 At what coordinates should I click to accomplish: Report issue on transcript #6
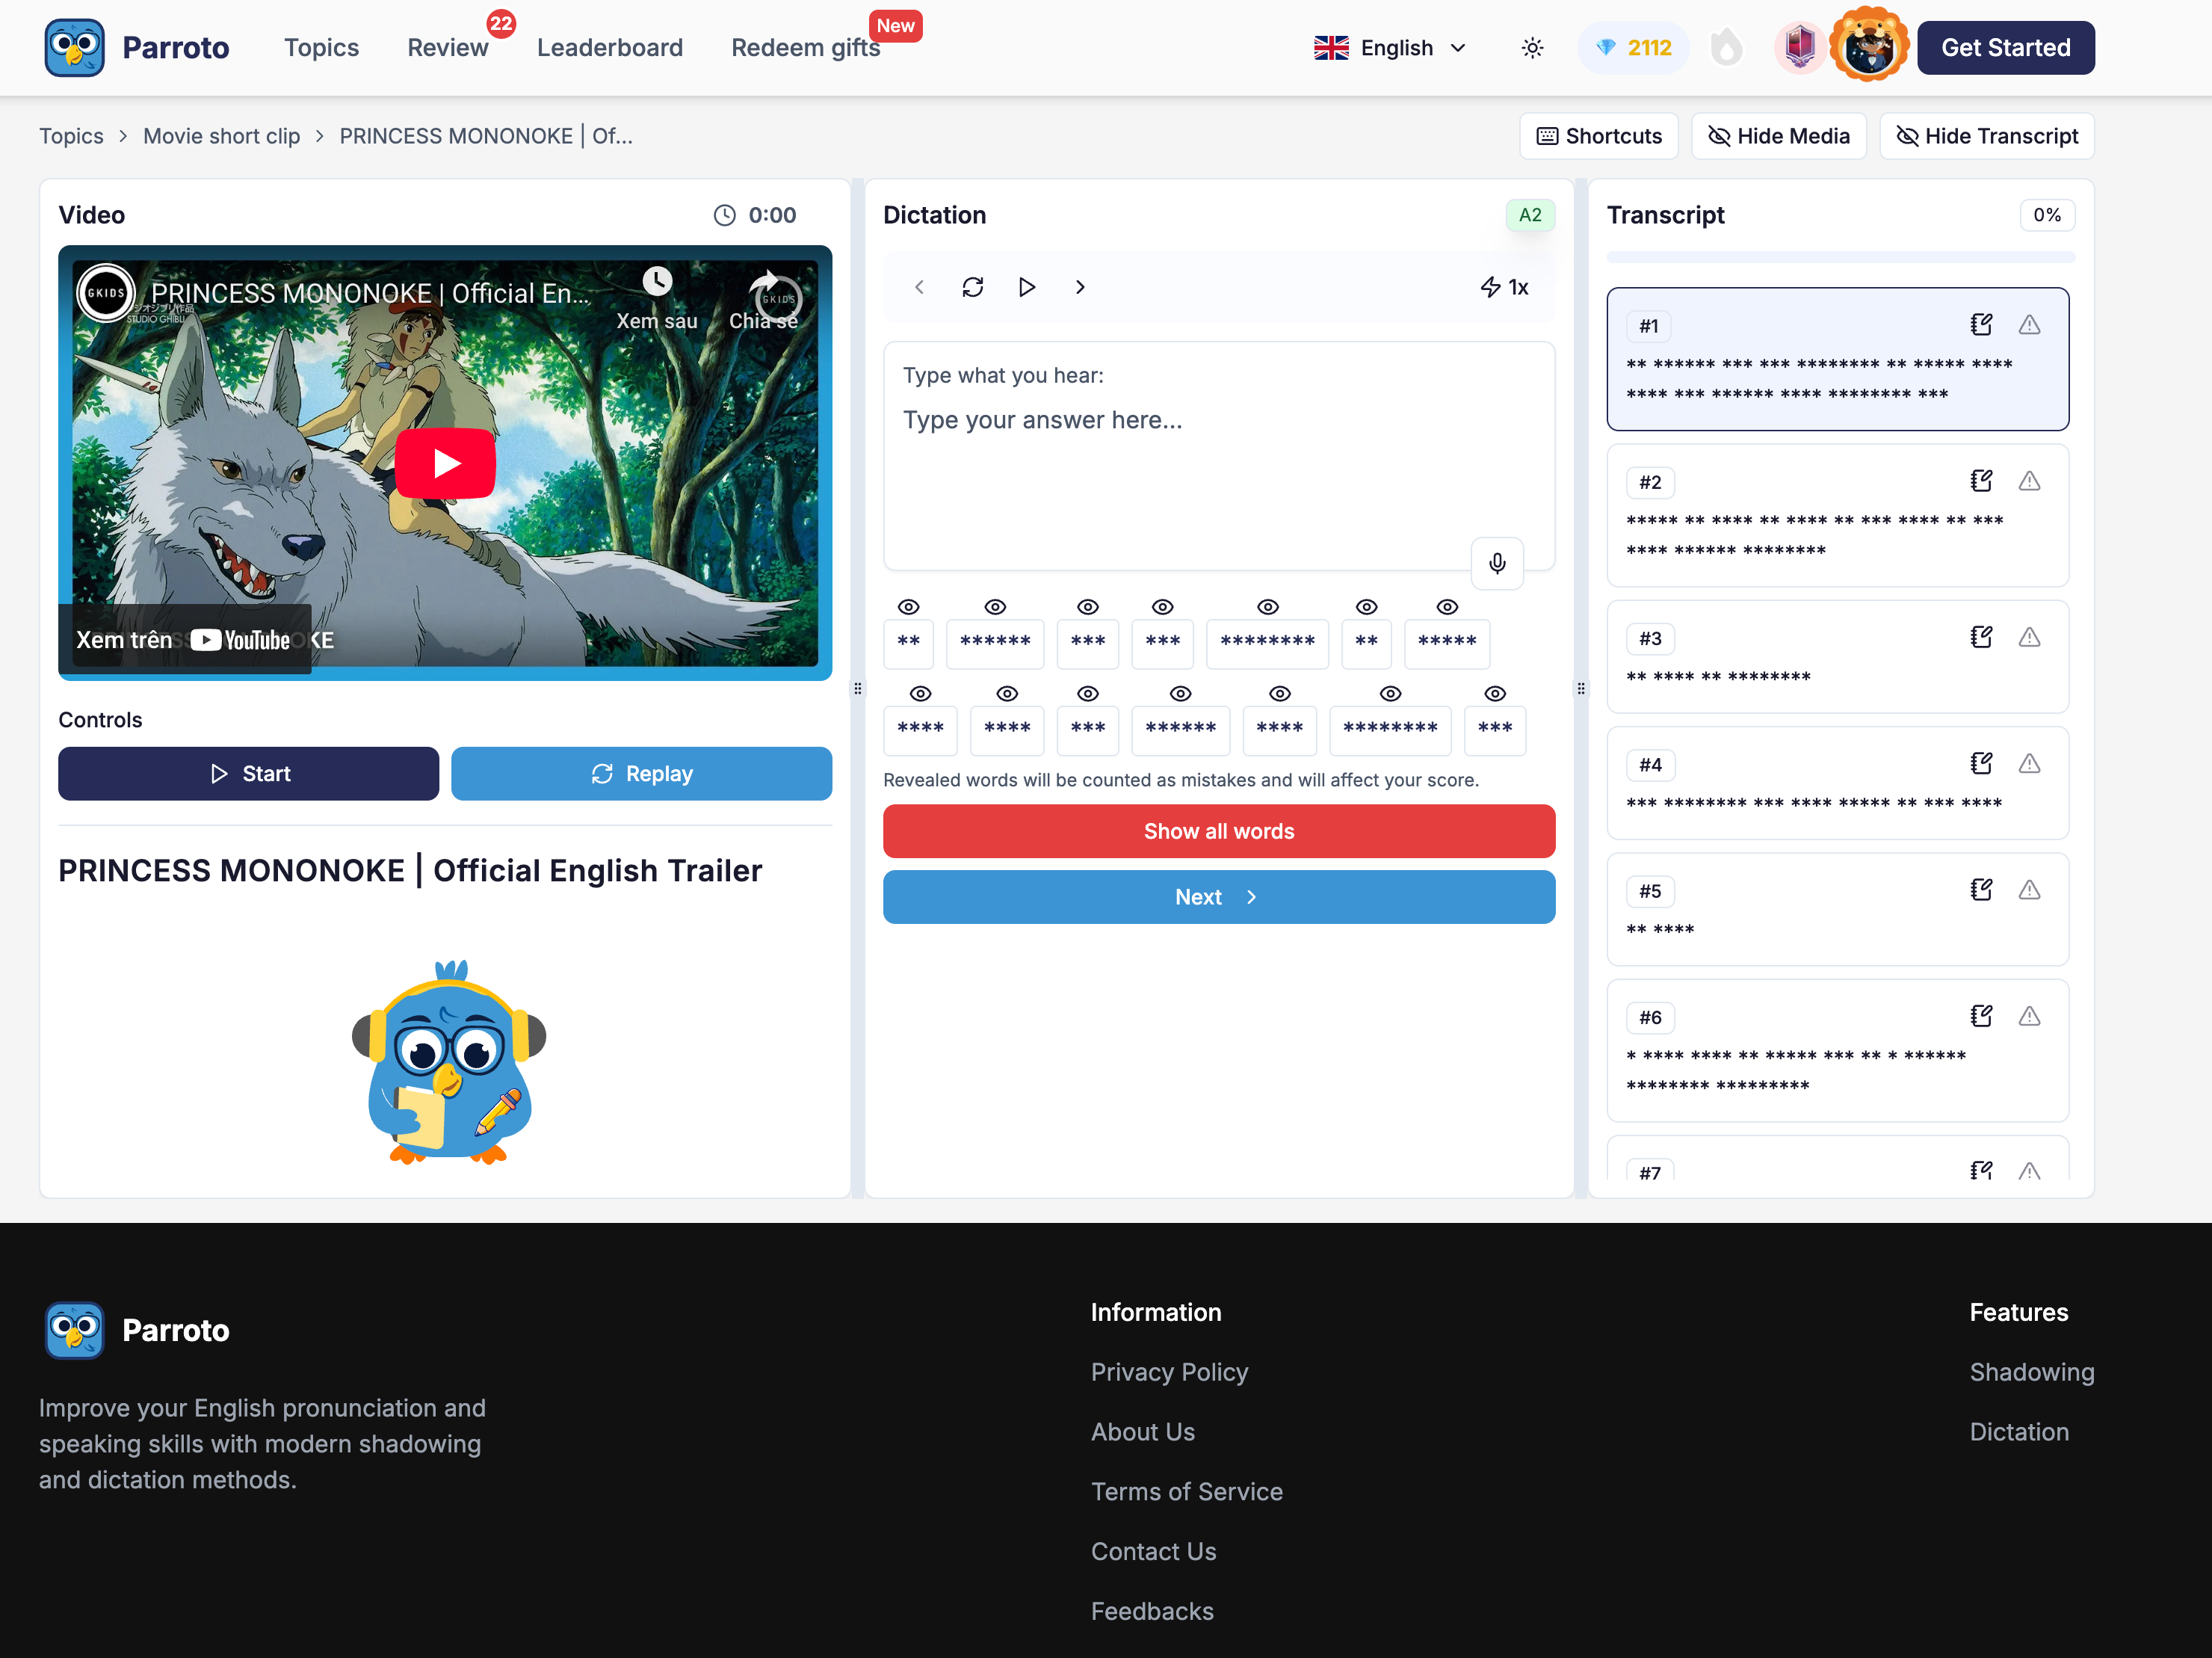2029,1016
